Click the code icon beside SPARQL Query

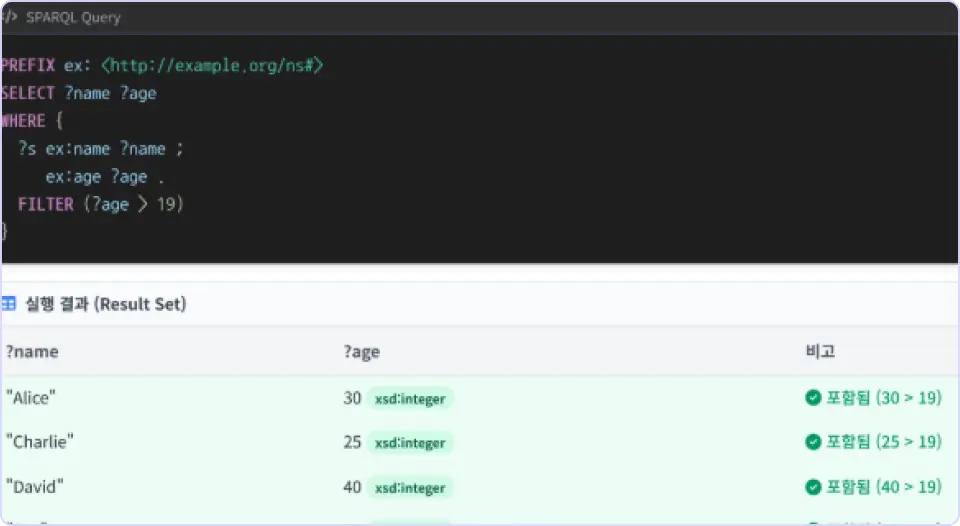point(9,17)
